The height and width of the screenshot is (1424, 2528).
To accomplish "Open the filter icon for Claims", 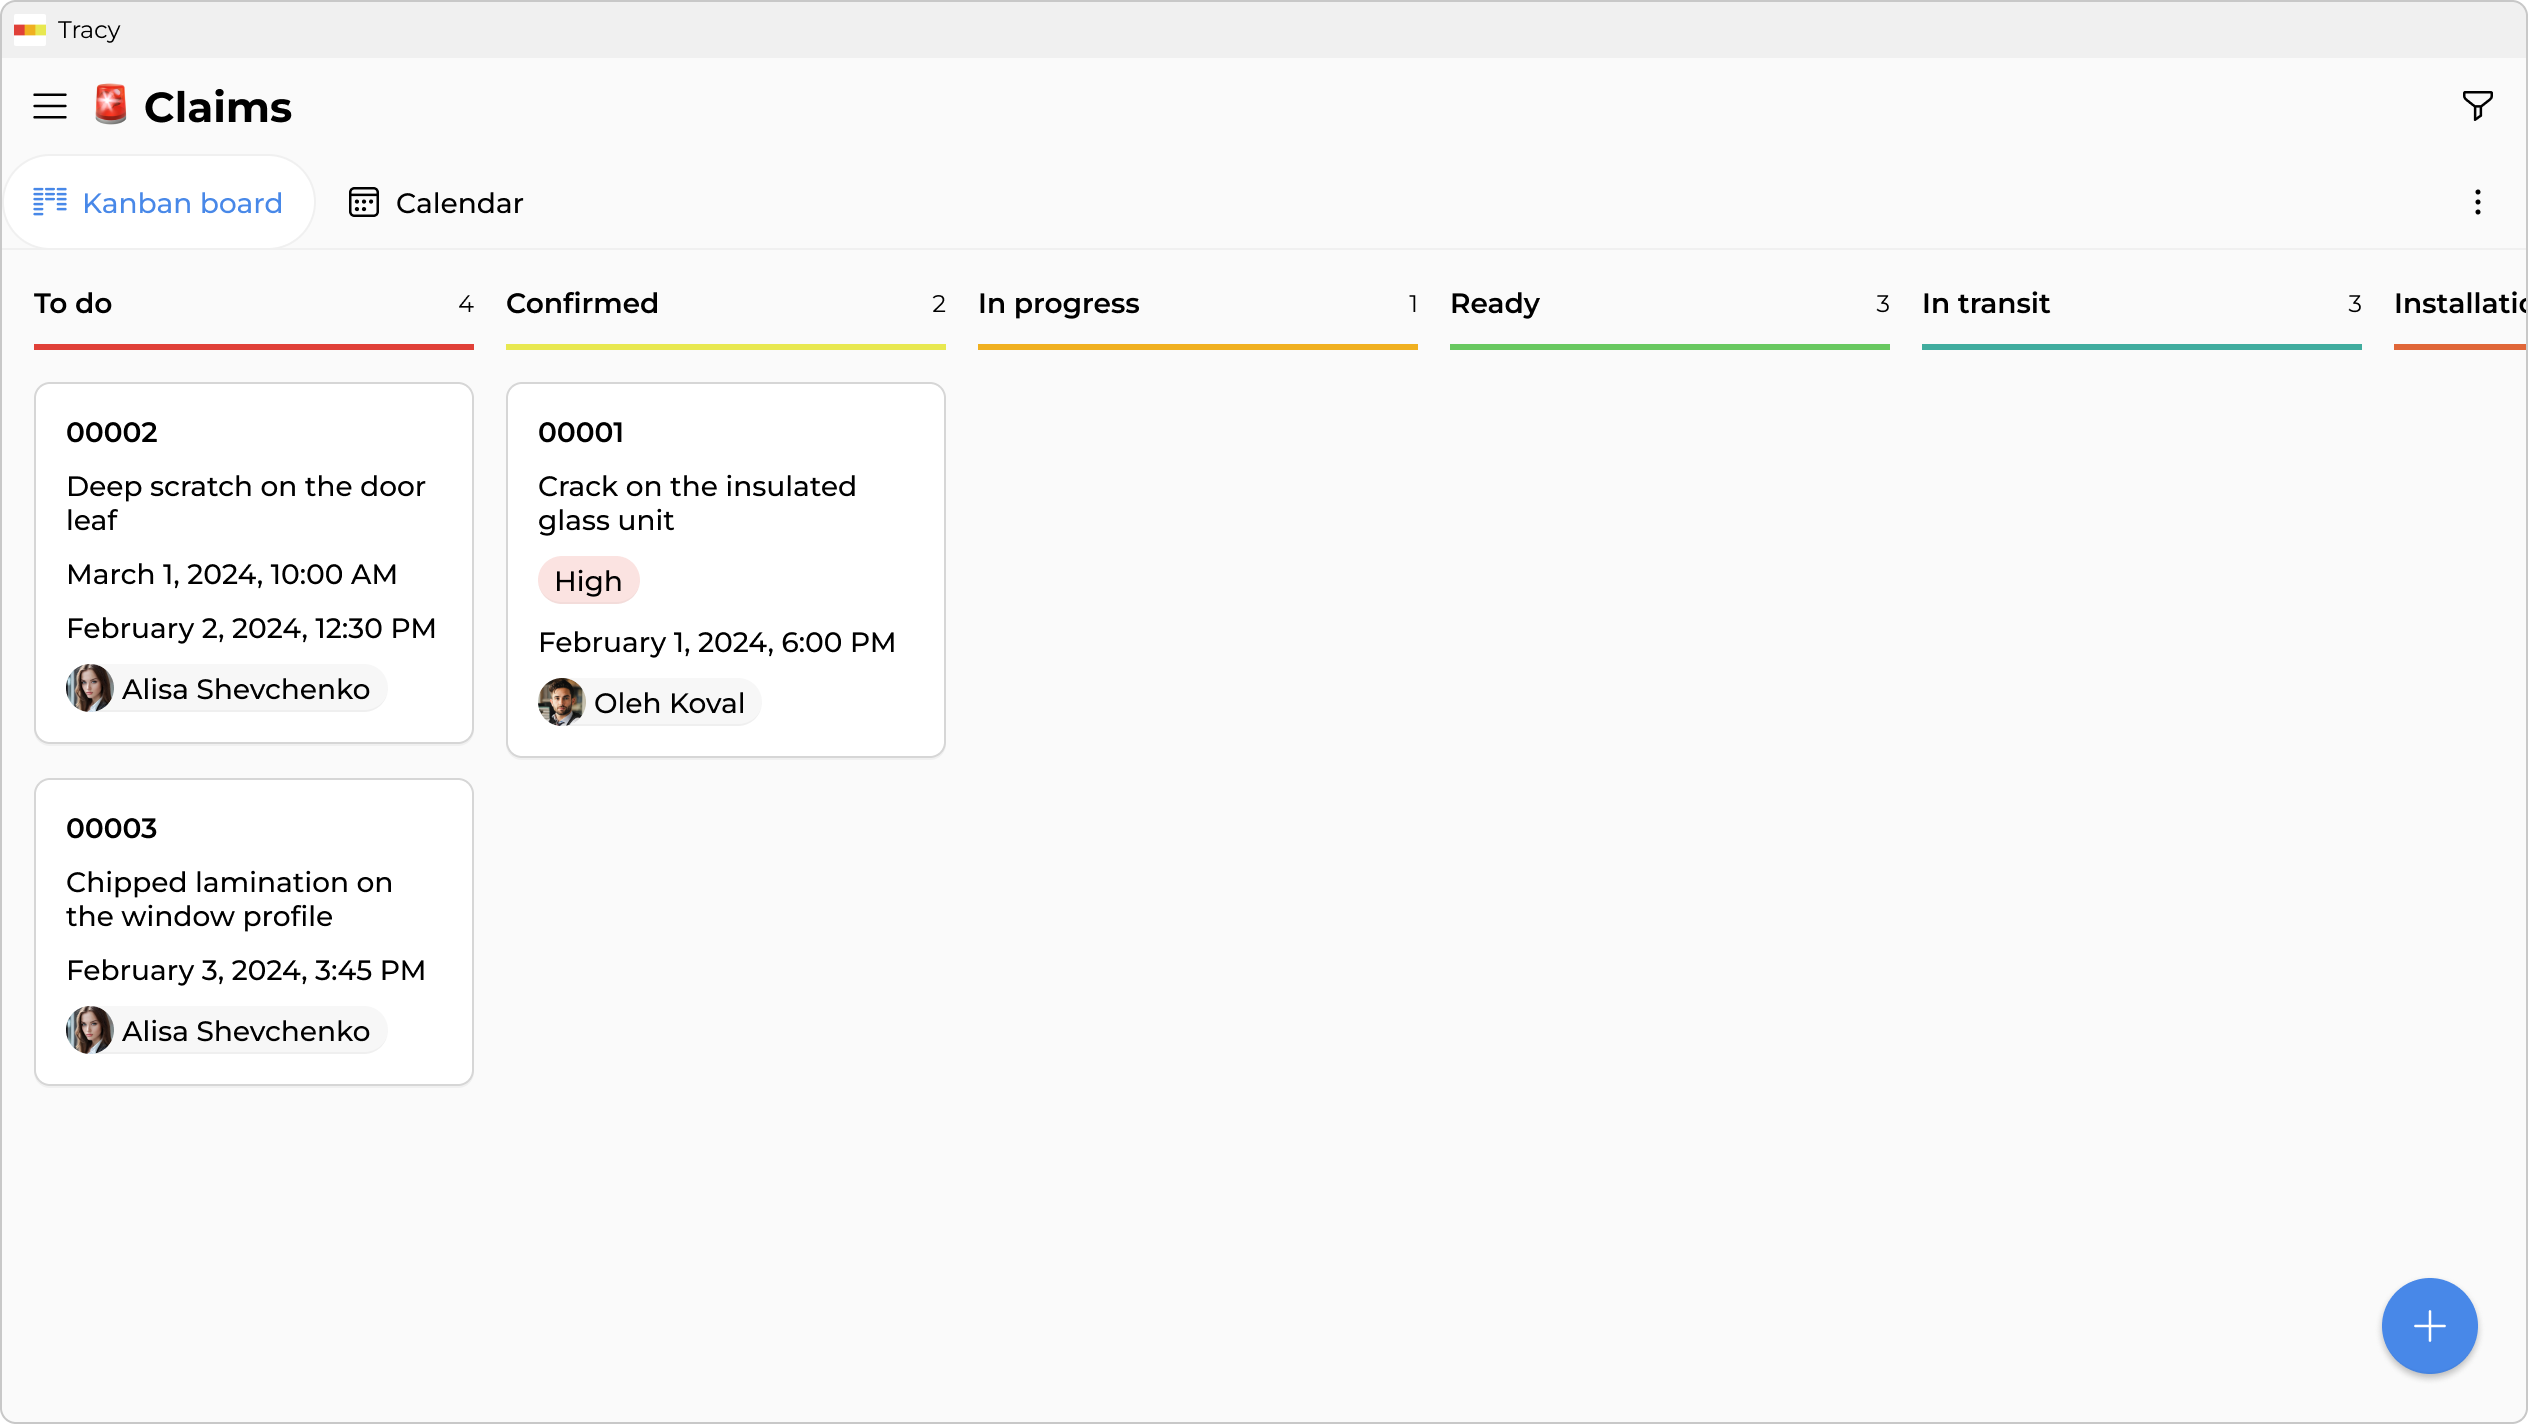I will [x=2478, y=105].
